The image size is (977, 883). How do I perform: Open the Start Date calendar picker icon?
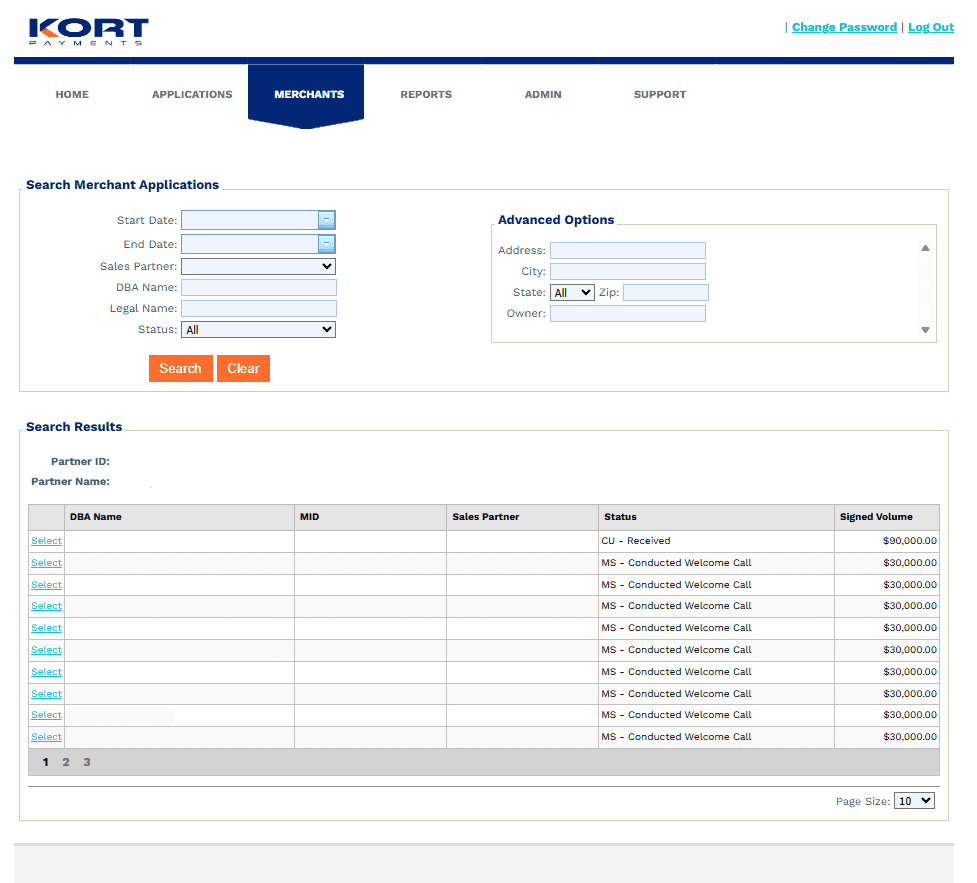pos(327,220)
